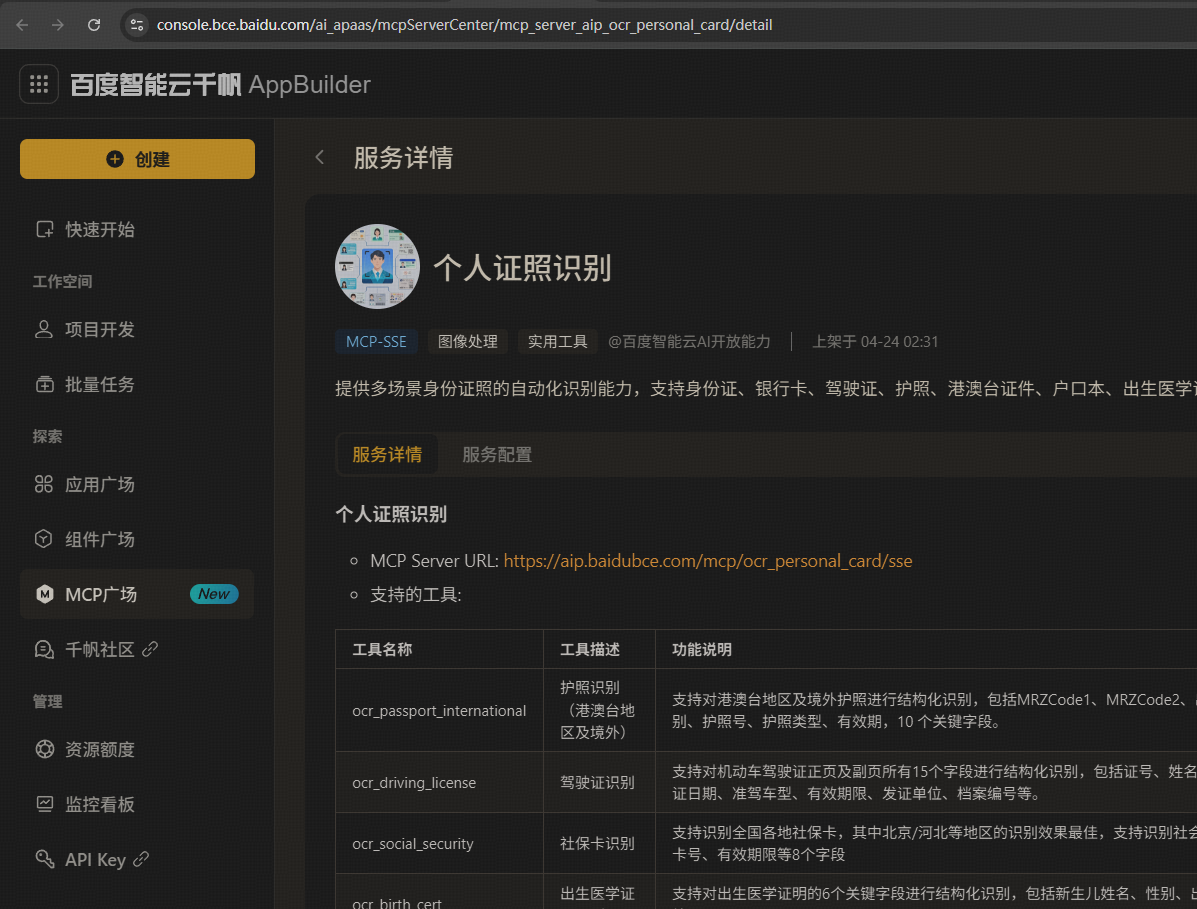Open 千帆社区 link in sidebar
The height and width of the screenshot is (909, 1197).
coord(137,649)
